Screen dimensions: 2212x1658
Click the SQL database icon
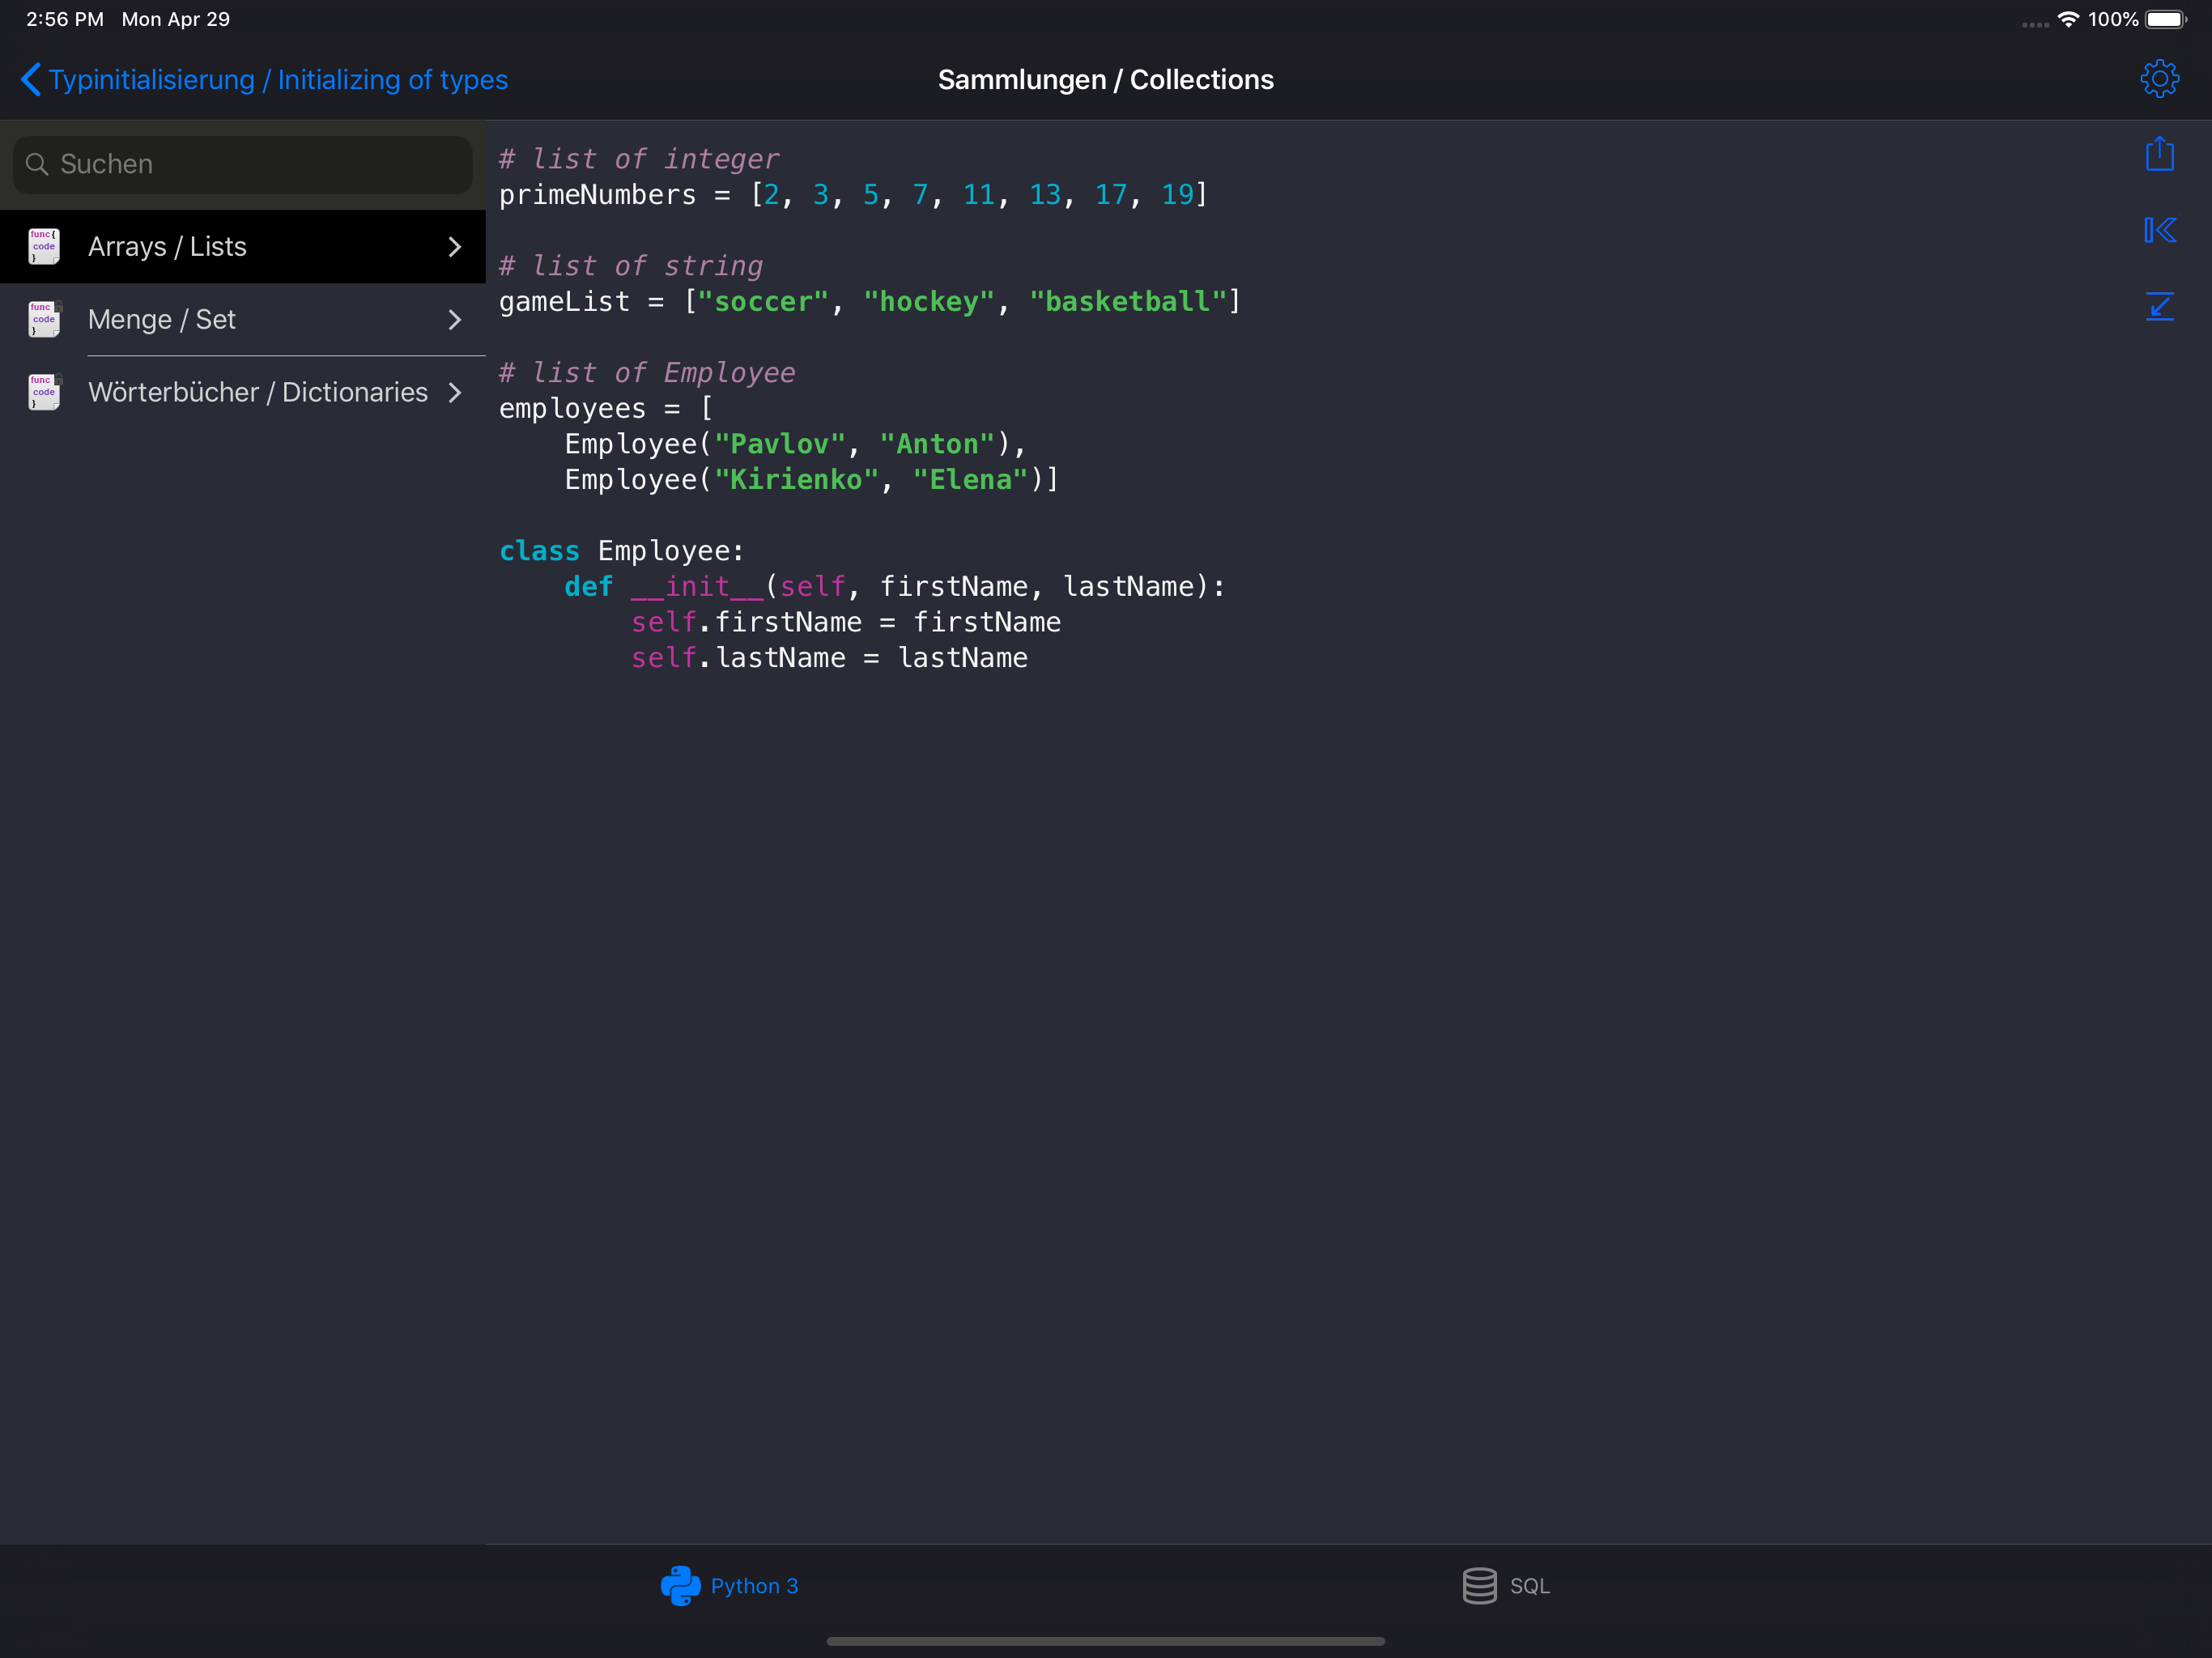click(x=1479, y=1585)
